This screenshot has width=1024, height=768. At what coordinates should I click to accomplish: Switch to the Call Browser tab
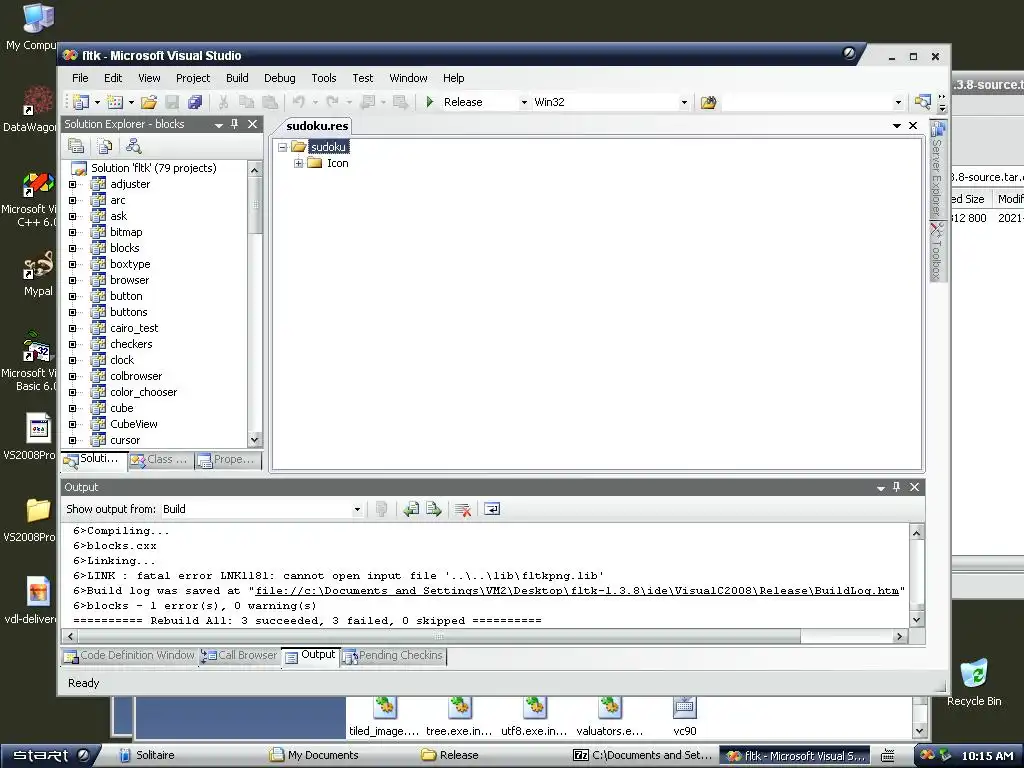coord(239,656)
